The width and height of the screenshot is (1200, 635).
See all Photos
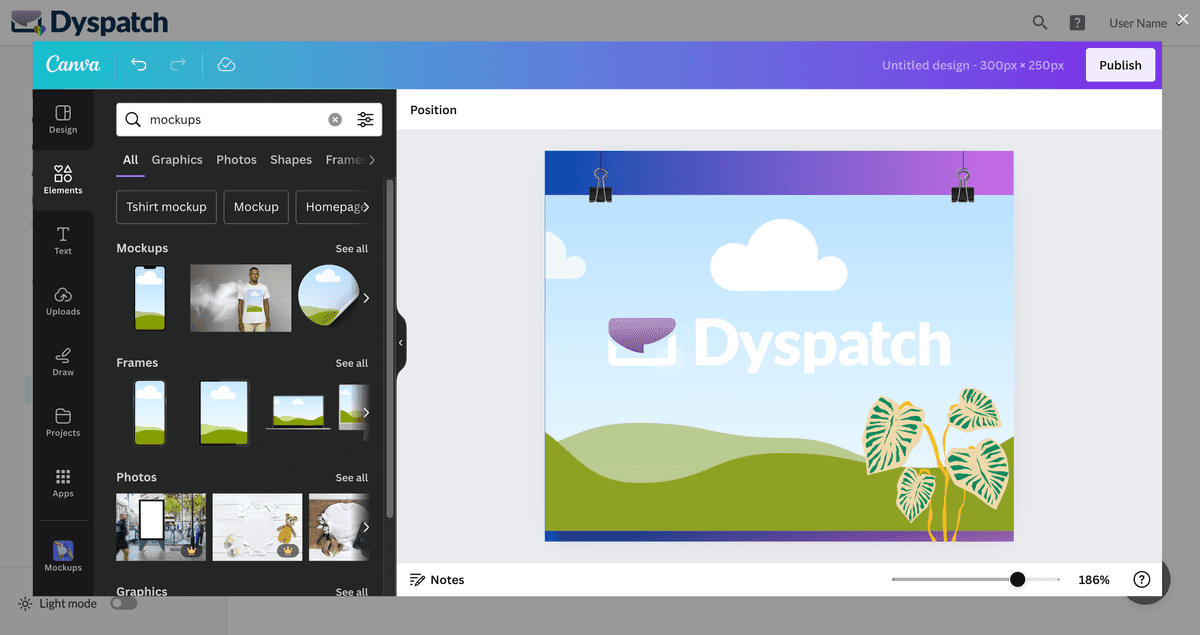(x=352, y=478)
